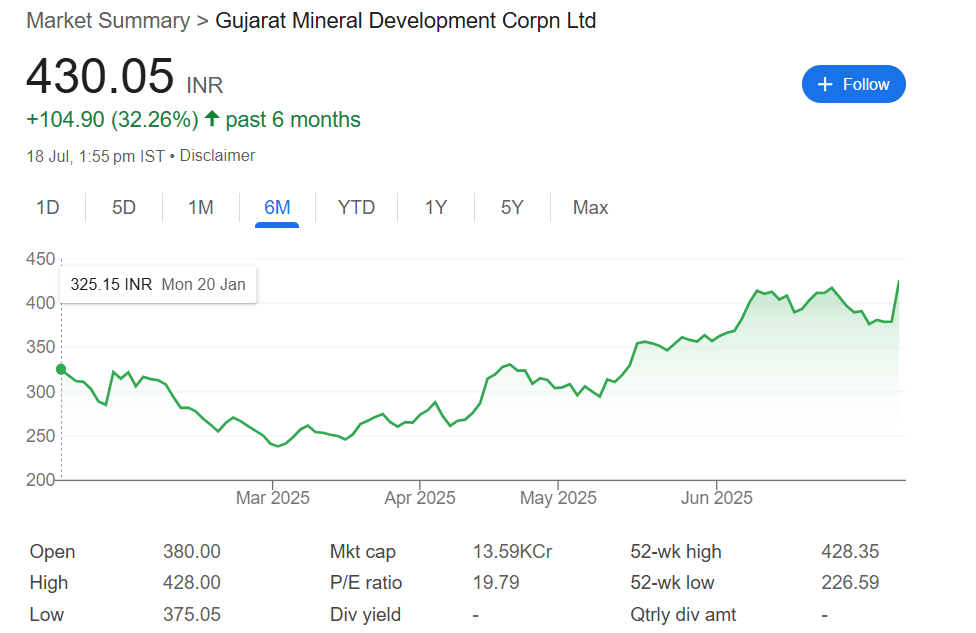This screenshot has height=633, width=976.
Task: Click the Mar 2025 axis label
Action: coord(273,498)
